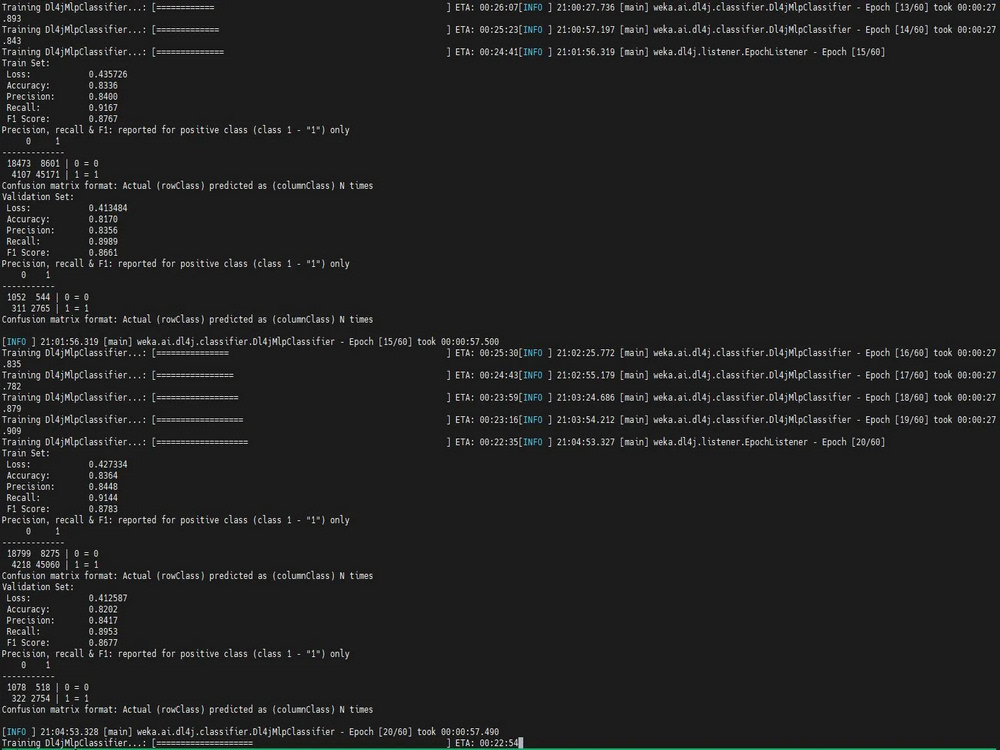Click the timestamp 21:02:55.179

[x=585, y=375]
